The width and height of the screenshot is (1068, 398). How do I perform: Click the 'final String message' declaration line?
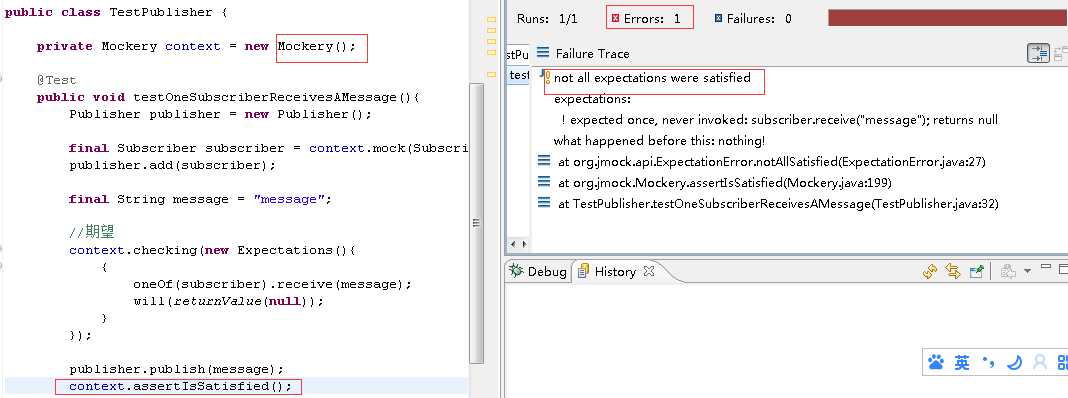pos(200,199)
